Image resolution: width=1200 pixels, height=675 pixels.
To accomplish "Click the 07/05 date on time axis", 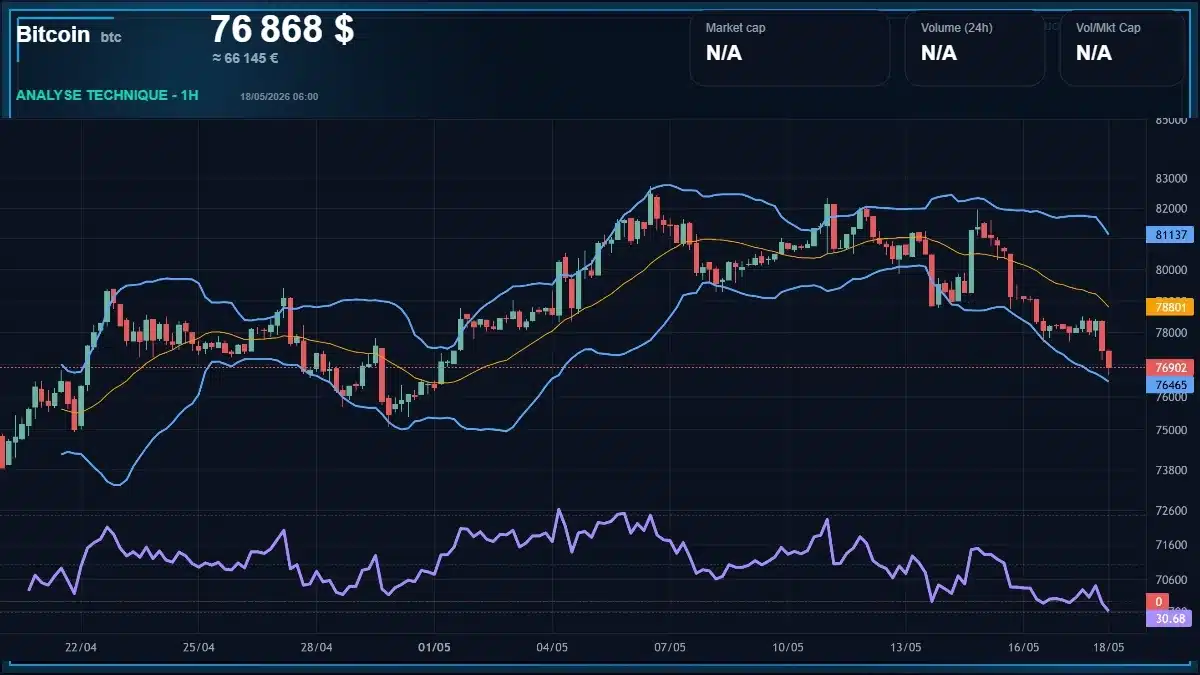I will [670, 647].
